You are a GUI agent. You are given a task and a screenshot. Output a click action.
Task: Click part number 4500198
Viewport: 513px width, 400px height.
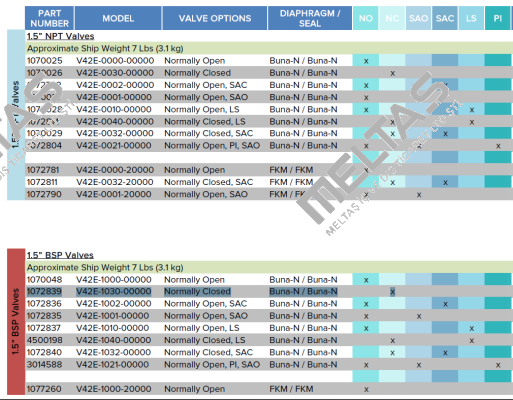44,340
